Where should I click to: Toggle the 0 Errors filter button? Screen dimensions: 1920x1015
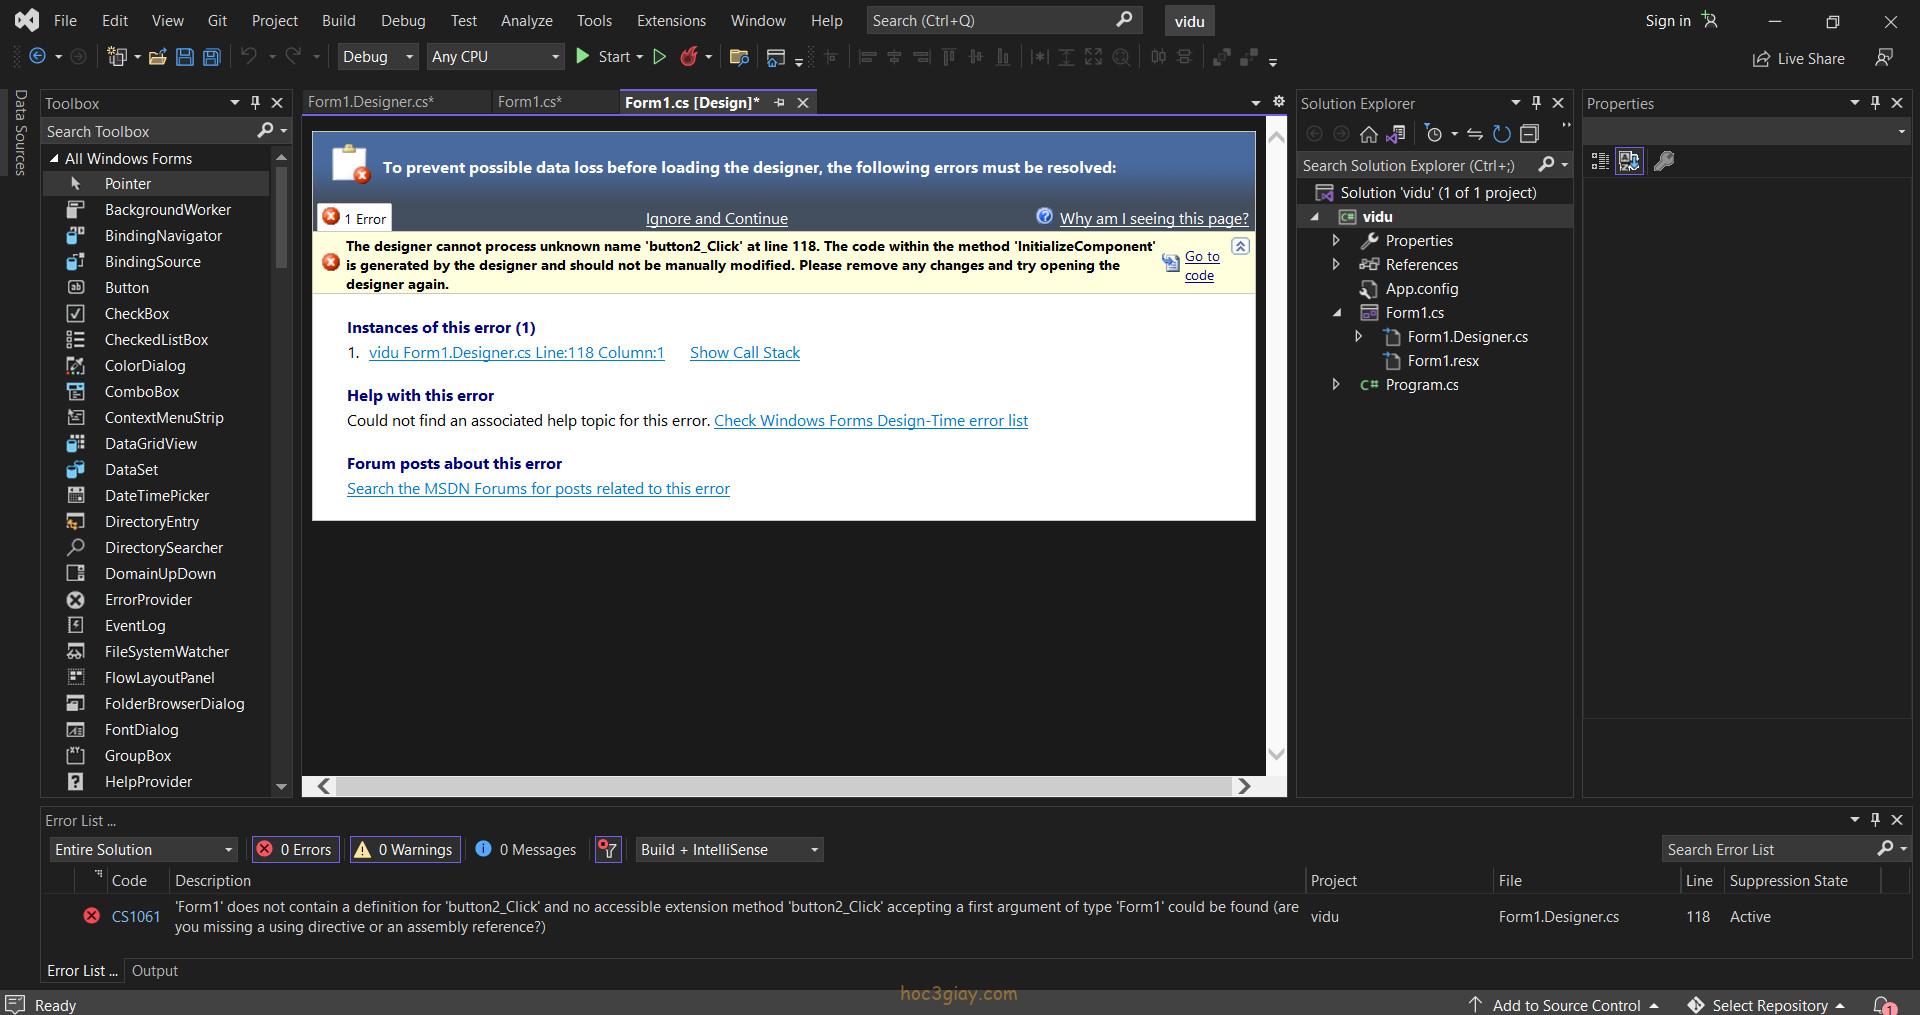click(296, 849)
